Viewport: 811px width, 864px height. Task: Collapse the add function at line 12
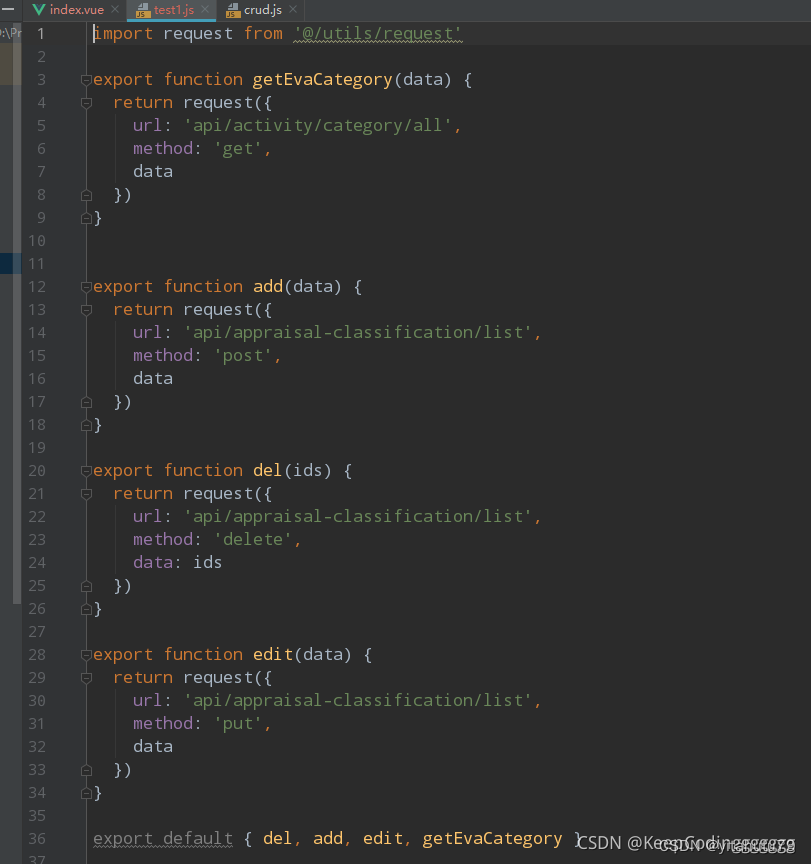click(86, 287)
